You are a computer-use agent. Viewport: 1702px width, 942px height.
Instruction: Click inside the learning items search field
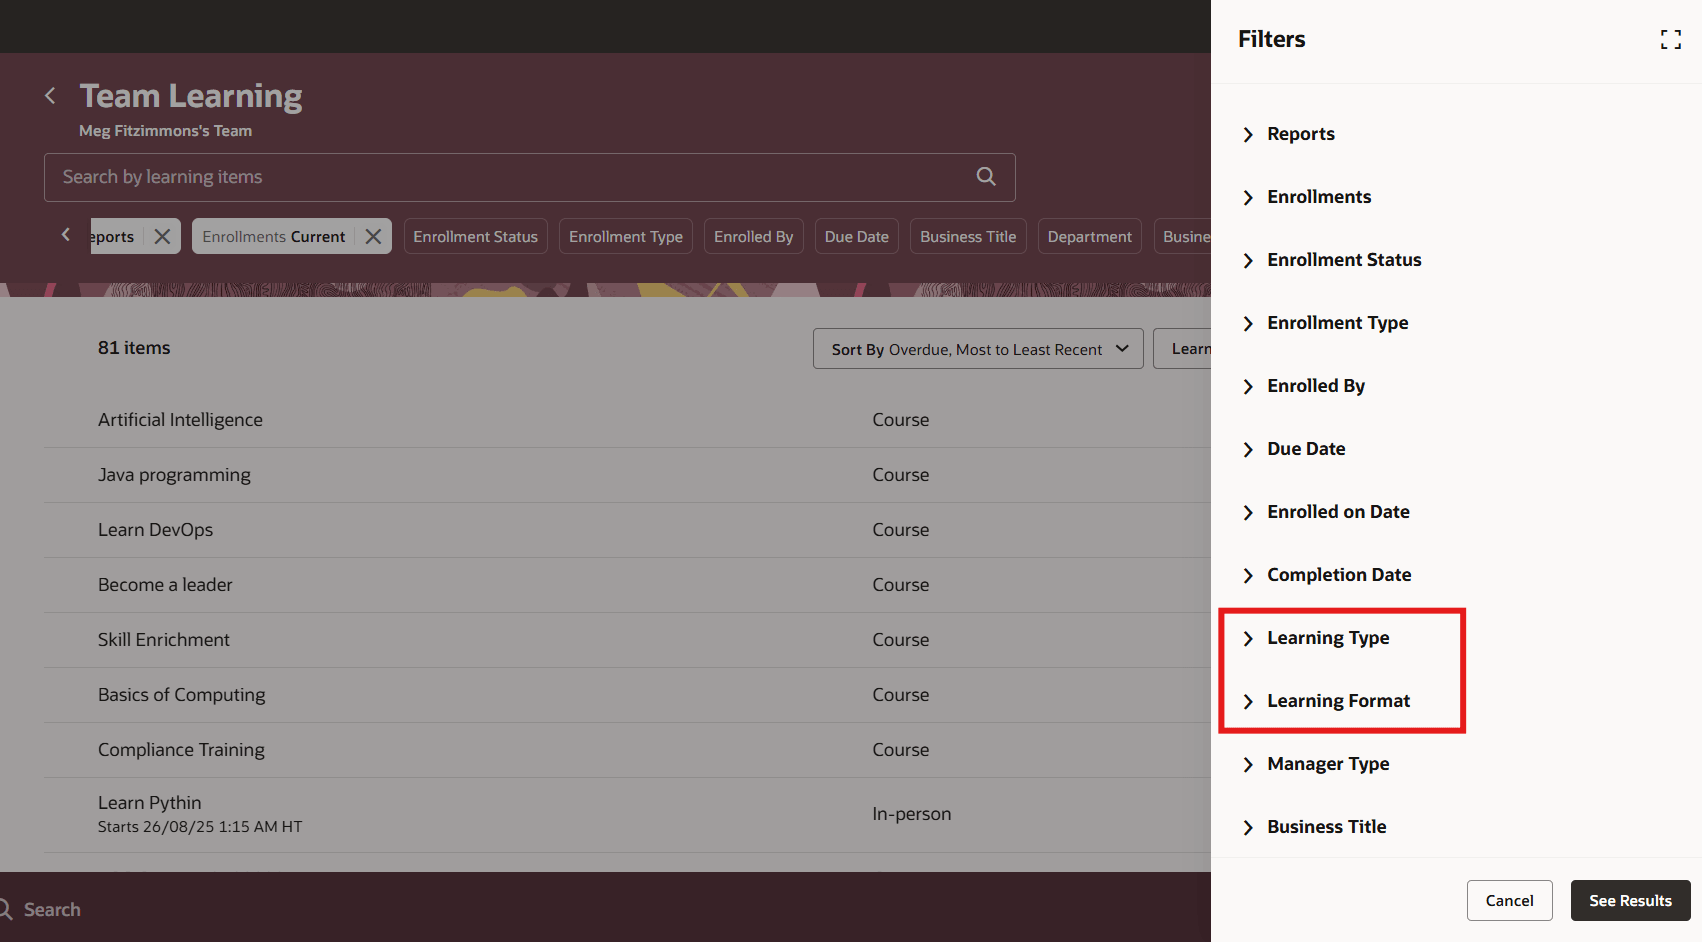[x=500, y=176]
